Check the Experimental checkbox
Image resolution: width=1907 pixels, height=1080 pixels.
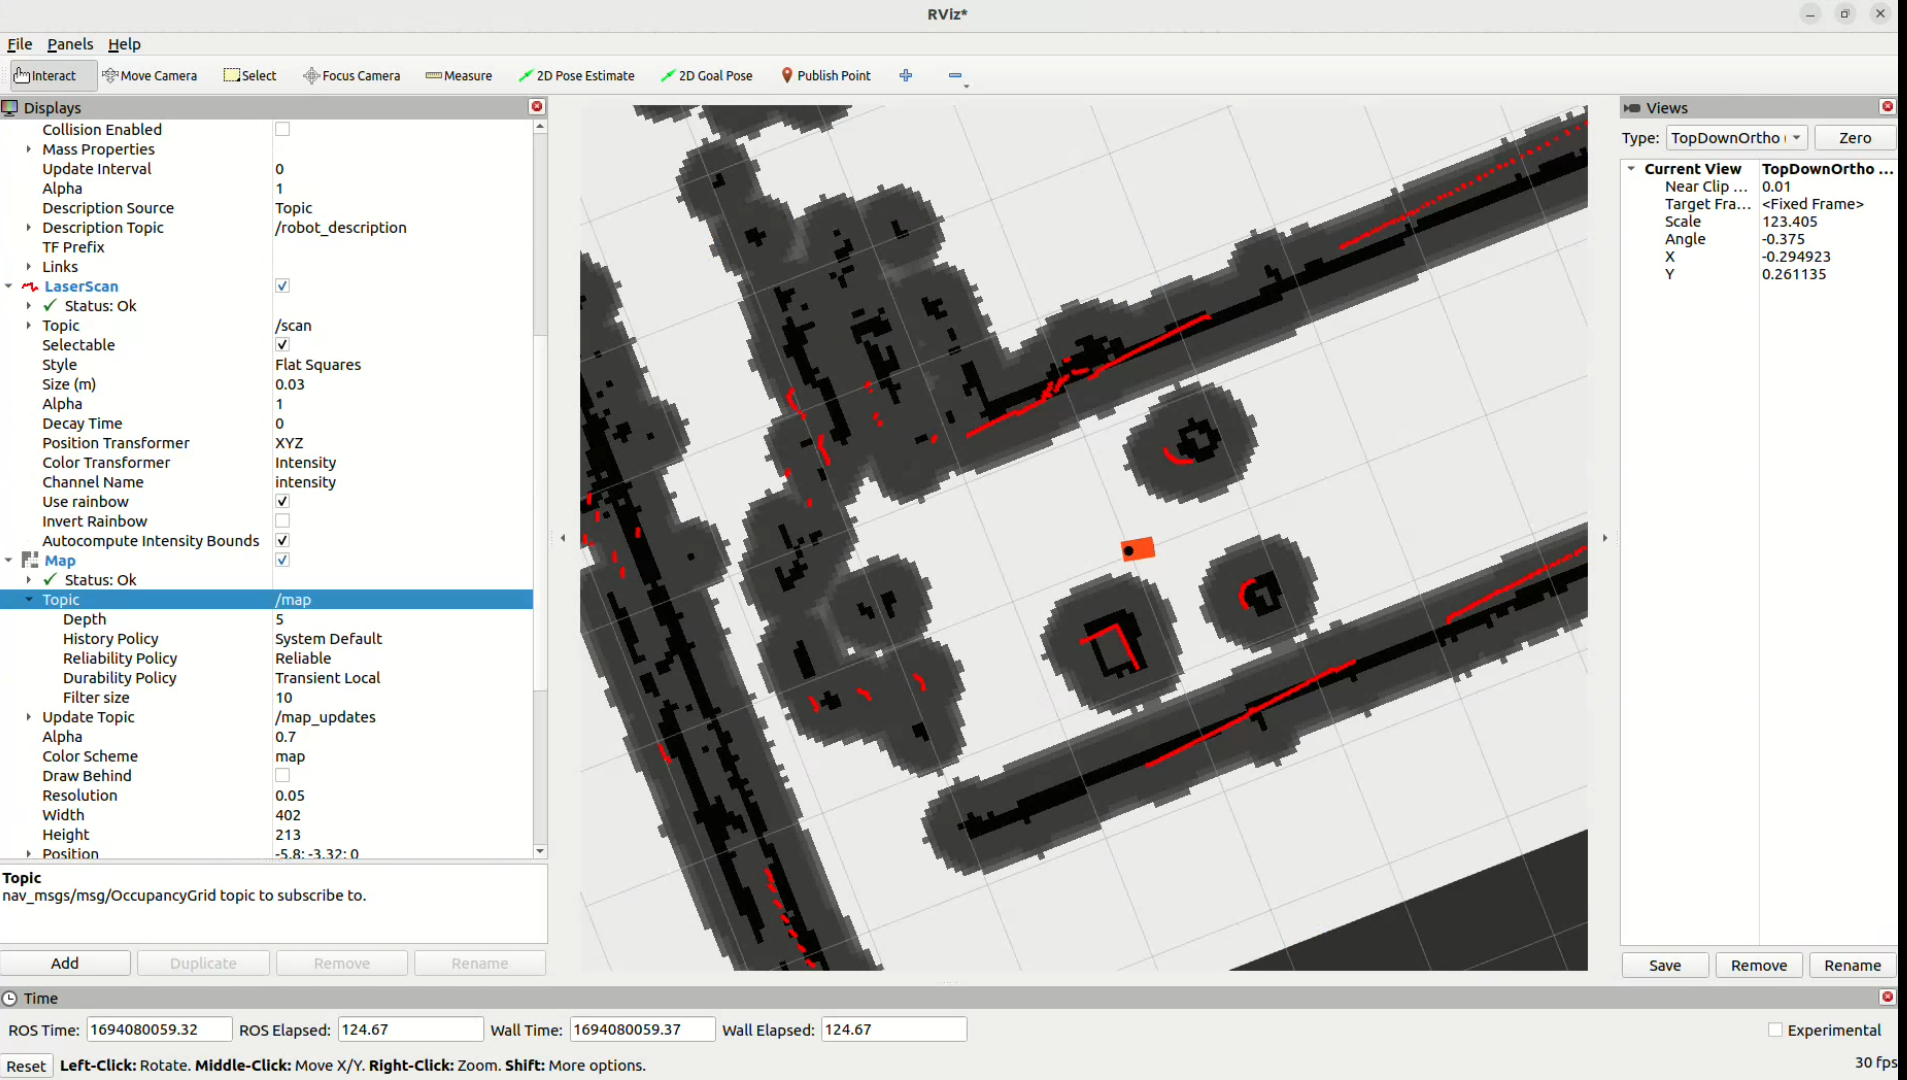click(1775, 1030)
